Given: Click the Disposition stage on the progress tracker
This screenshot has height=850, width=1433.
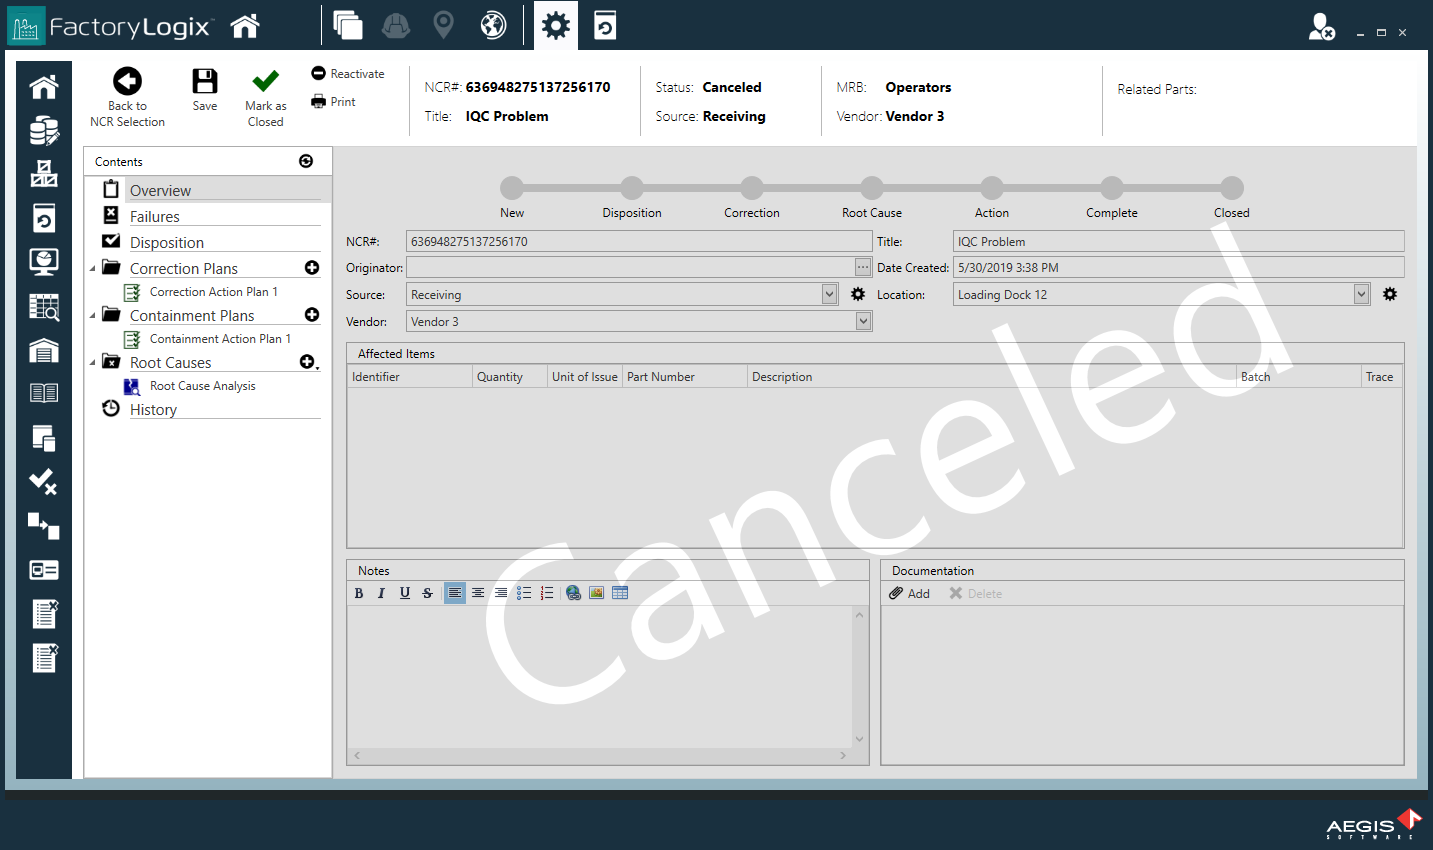Looking at the screenshot, I should coord(632,186).
